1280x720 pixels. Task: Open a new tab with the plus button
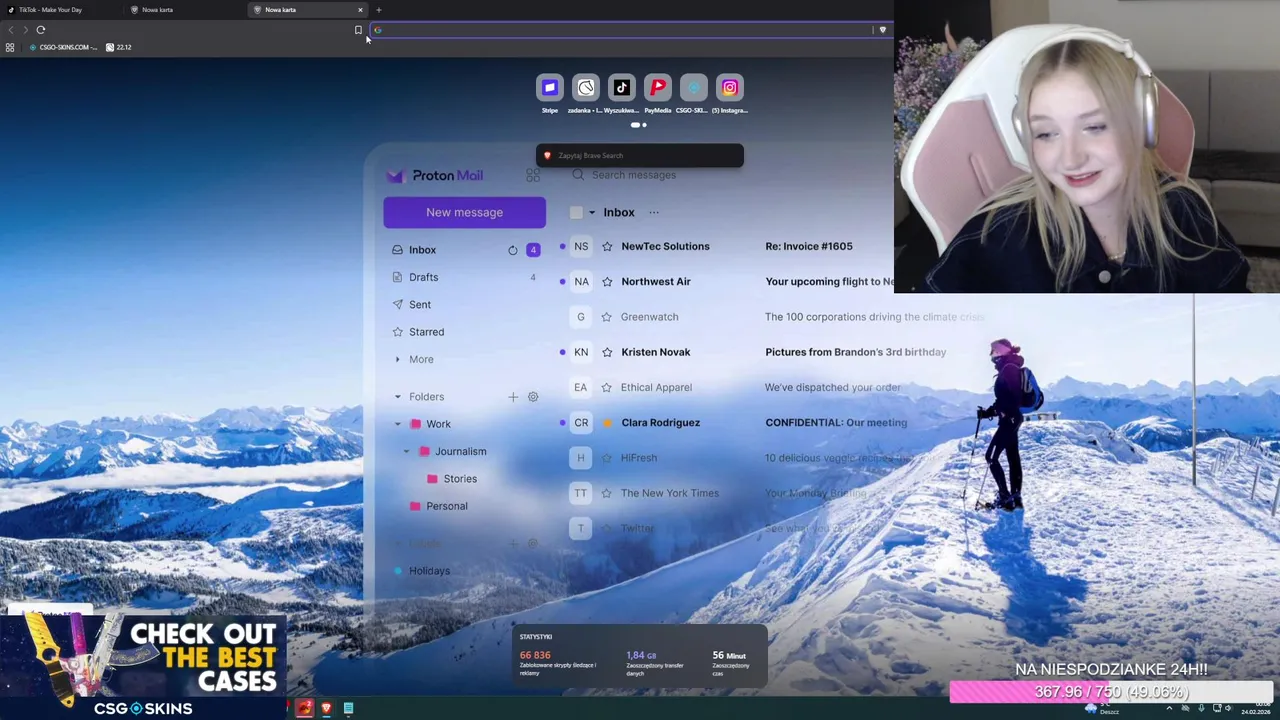[x=379, y=10]
